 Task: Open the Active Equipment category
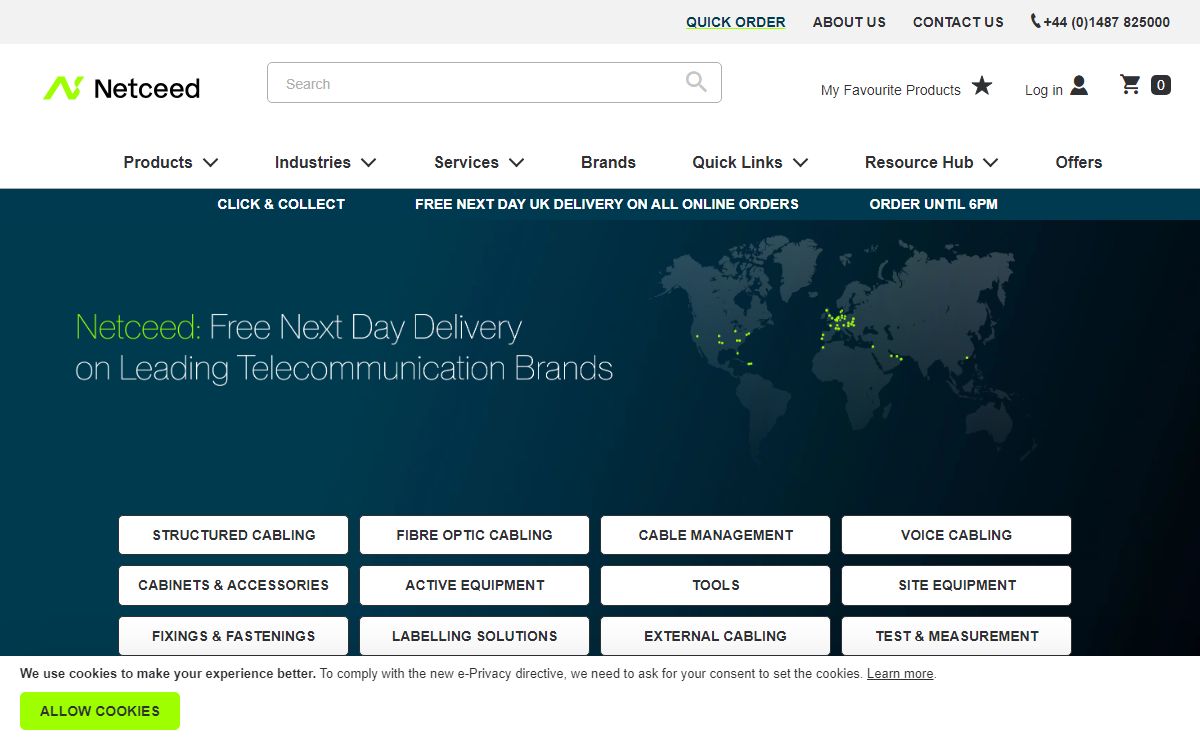click(x=475, y=585)
